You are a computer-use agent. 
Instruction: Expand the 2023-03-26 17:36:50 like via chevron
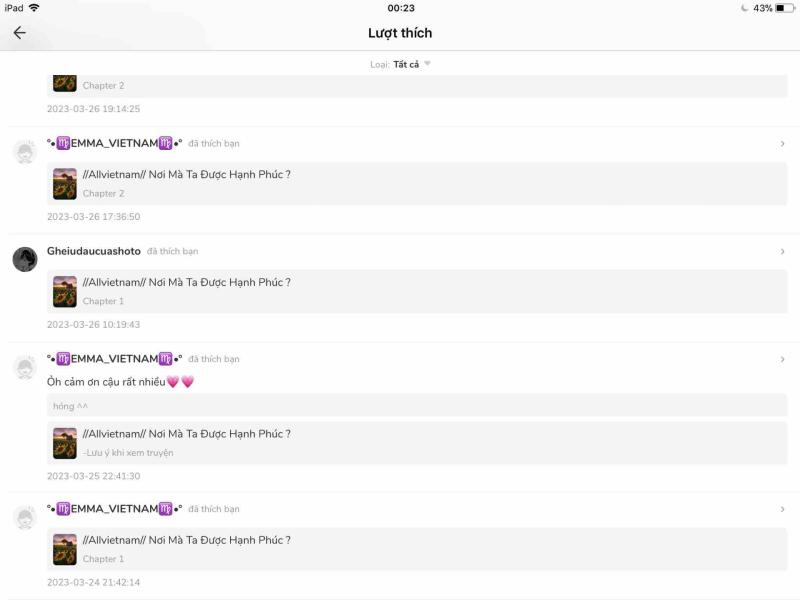pos(782,144)
